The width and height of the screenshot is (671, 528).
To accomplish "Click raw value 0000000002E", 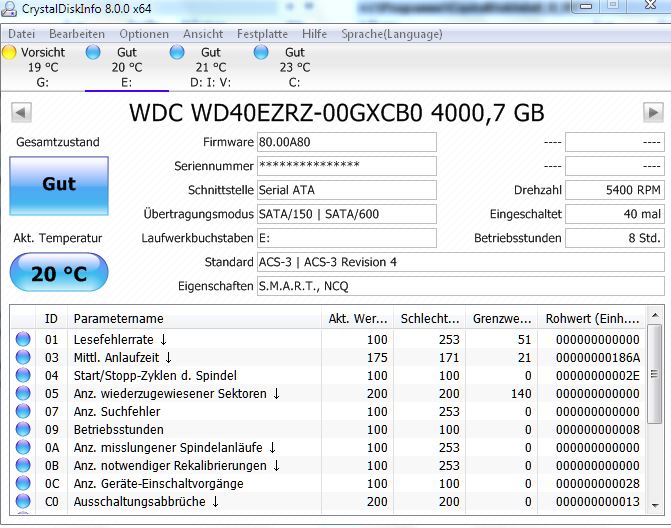I will tap(597, 375).
